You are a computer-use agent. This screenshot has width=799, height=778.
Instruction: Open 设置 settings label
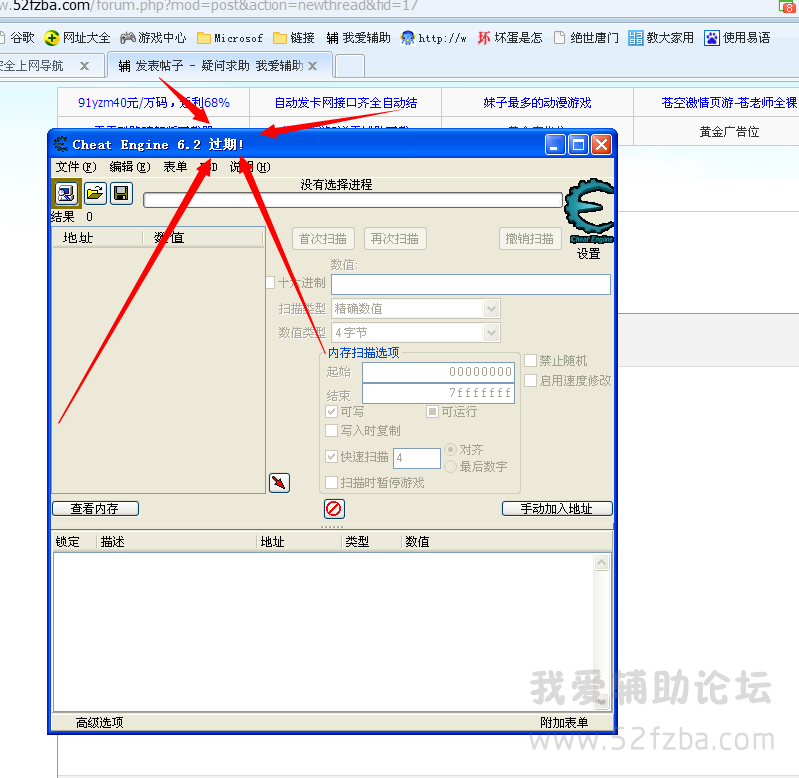tap(589, 253)
